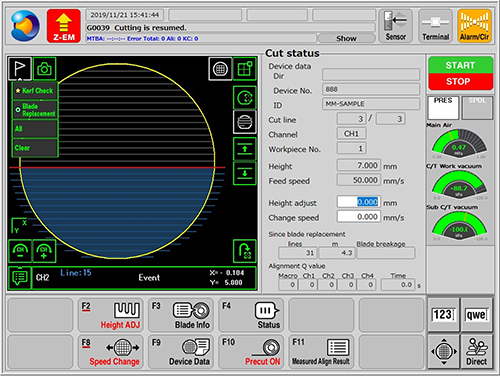Click the Line:15 indicator

click(x=76, y=273)
